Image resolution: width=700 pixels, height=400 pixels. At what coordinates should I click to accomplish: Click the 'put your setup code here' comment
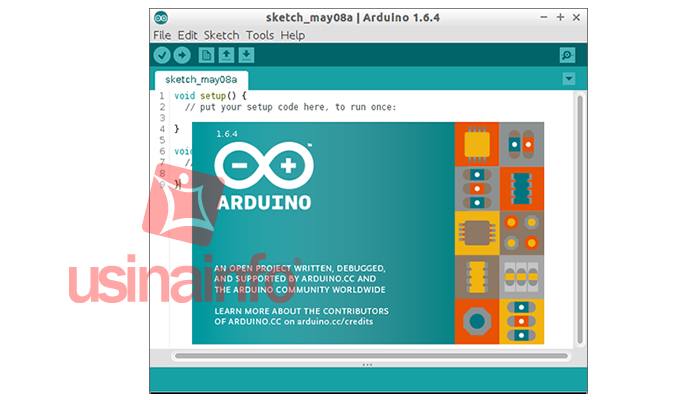pyautogui.click(x=290, y=107)
